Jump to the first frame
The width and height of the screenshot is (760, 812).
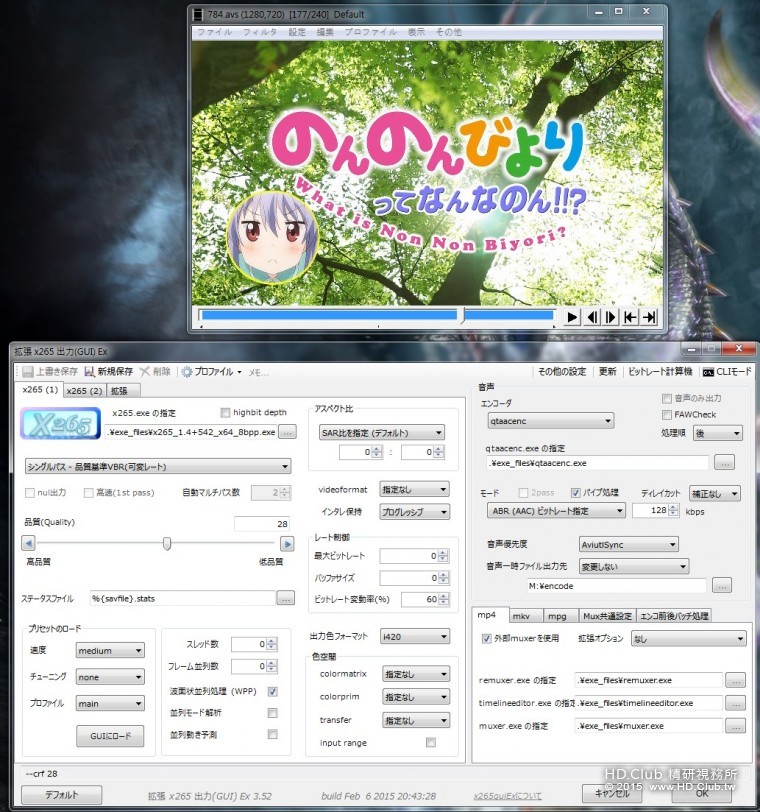630,317
